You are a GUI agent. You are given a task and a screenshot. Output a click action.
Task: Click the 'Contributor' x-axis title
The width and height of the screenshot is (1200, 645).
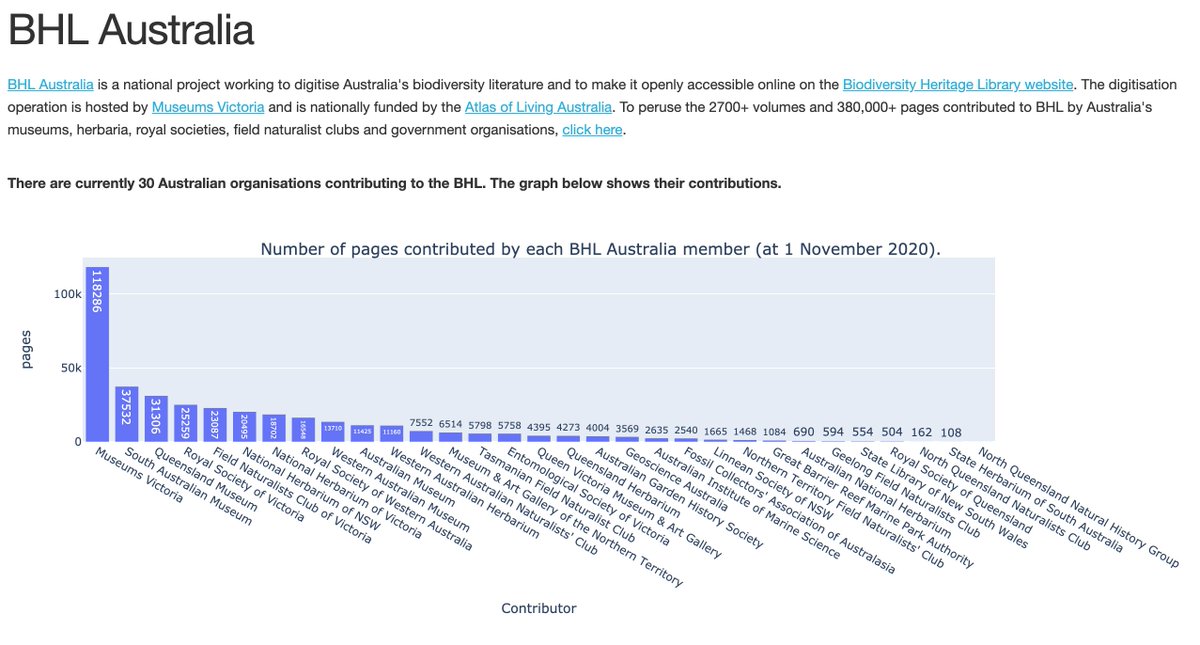point(539,608)
